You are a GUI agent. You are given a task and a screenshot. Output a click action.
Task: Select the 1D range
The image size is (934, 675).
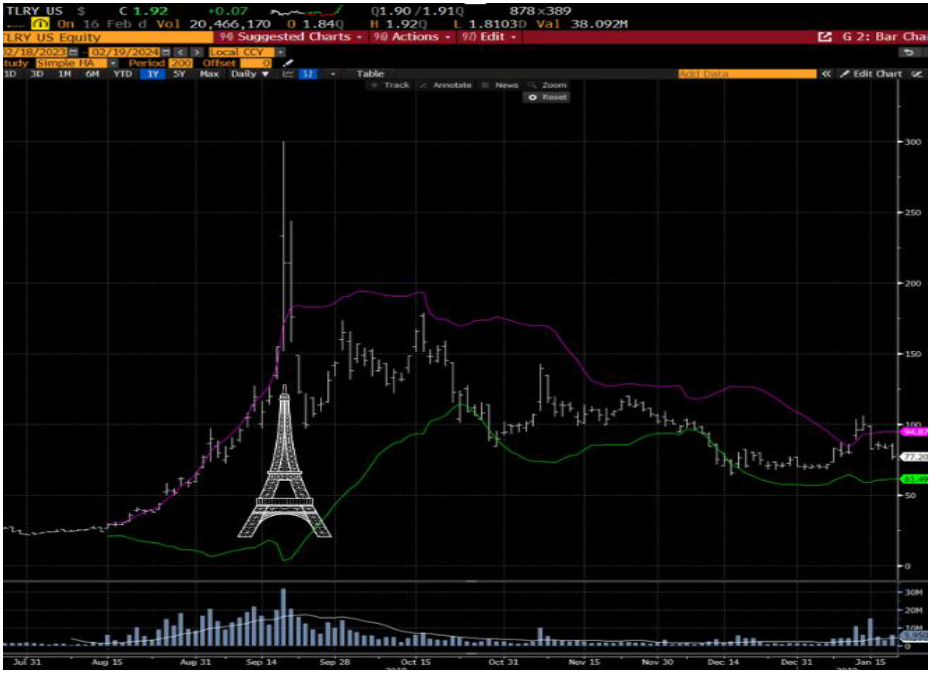[10, 74]
